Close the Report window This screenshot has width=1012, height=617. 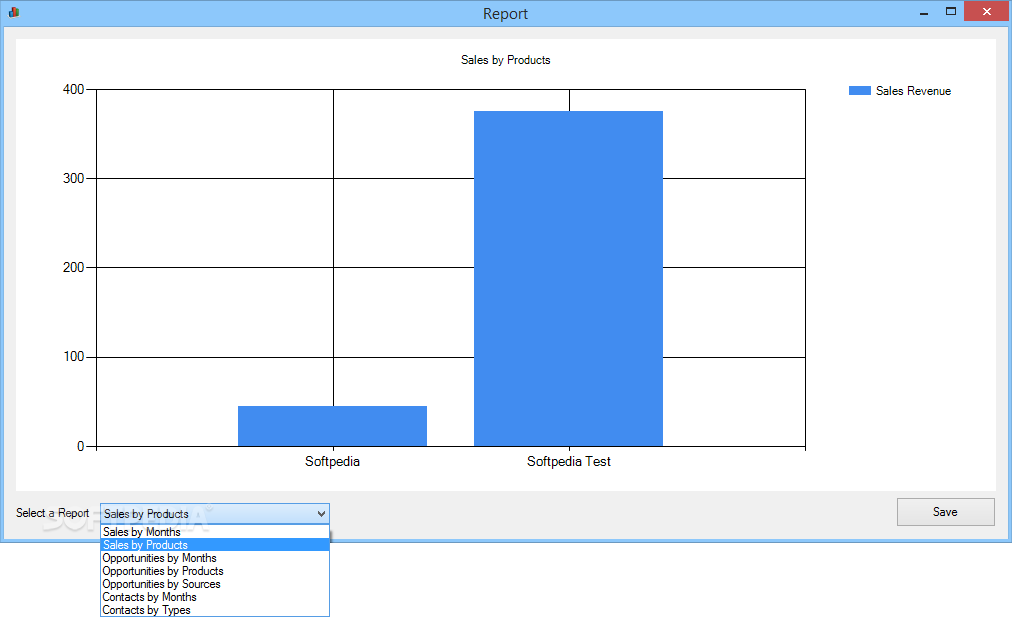tap(986, 12)
